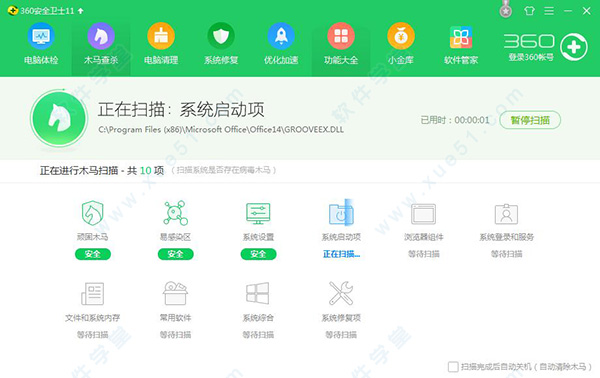Click the scanned file path GROOVEEX.DLL
The image size is (600, 378).
pos(221,130)
